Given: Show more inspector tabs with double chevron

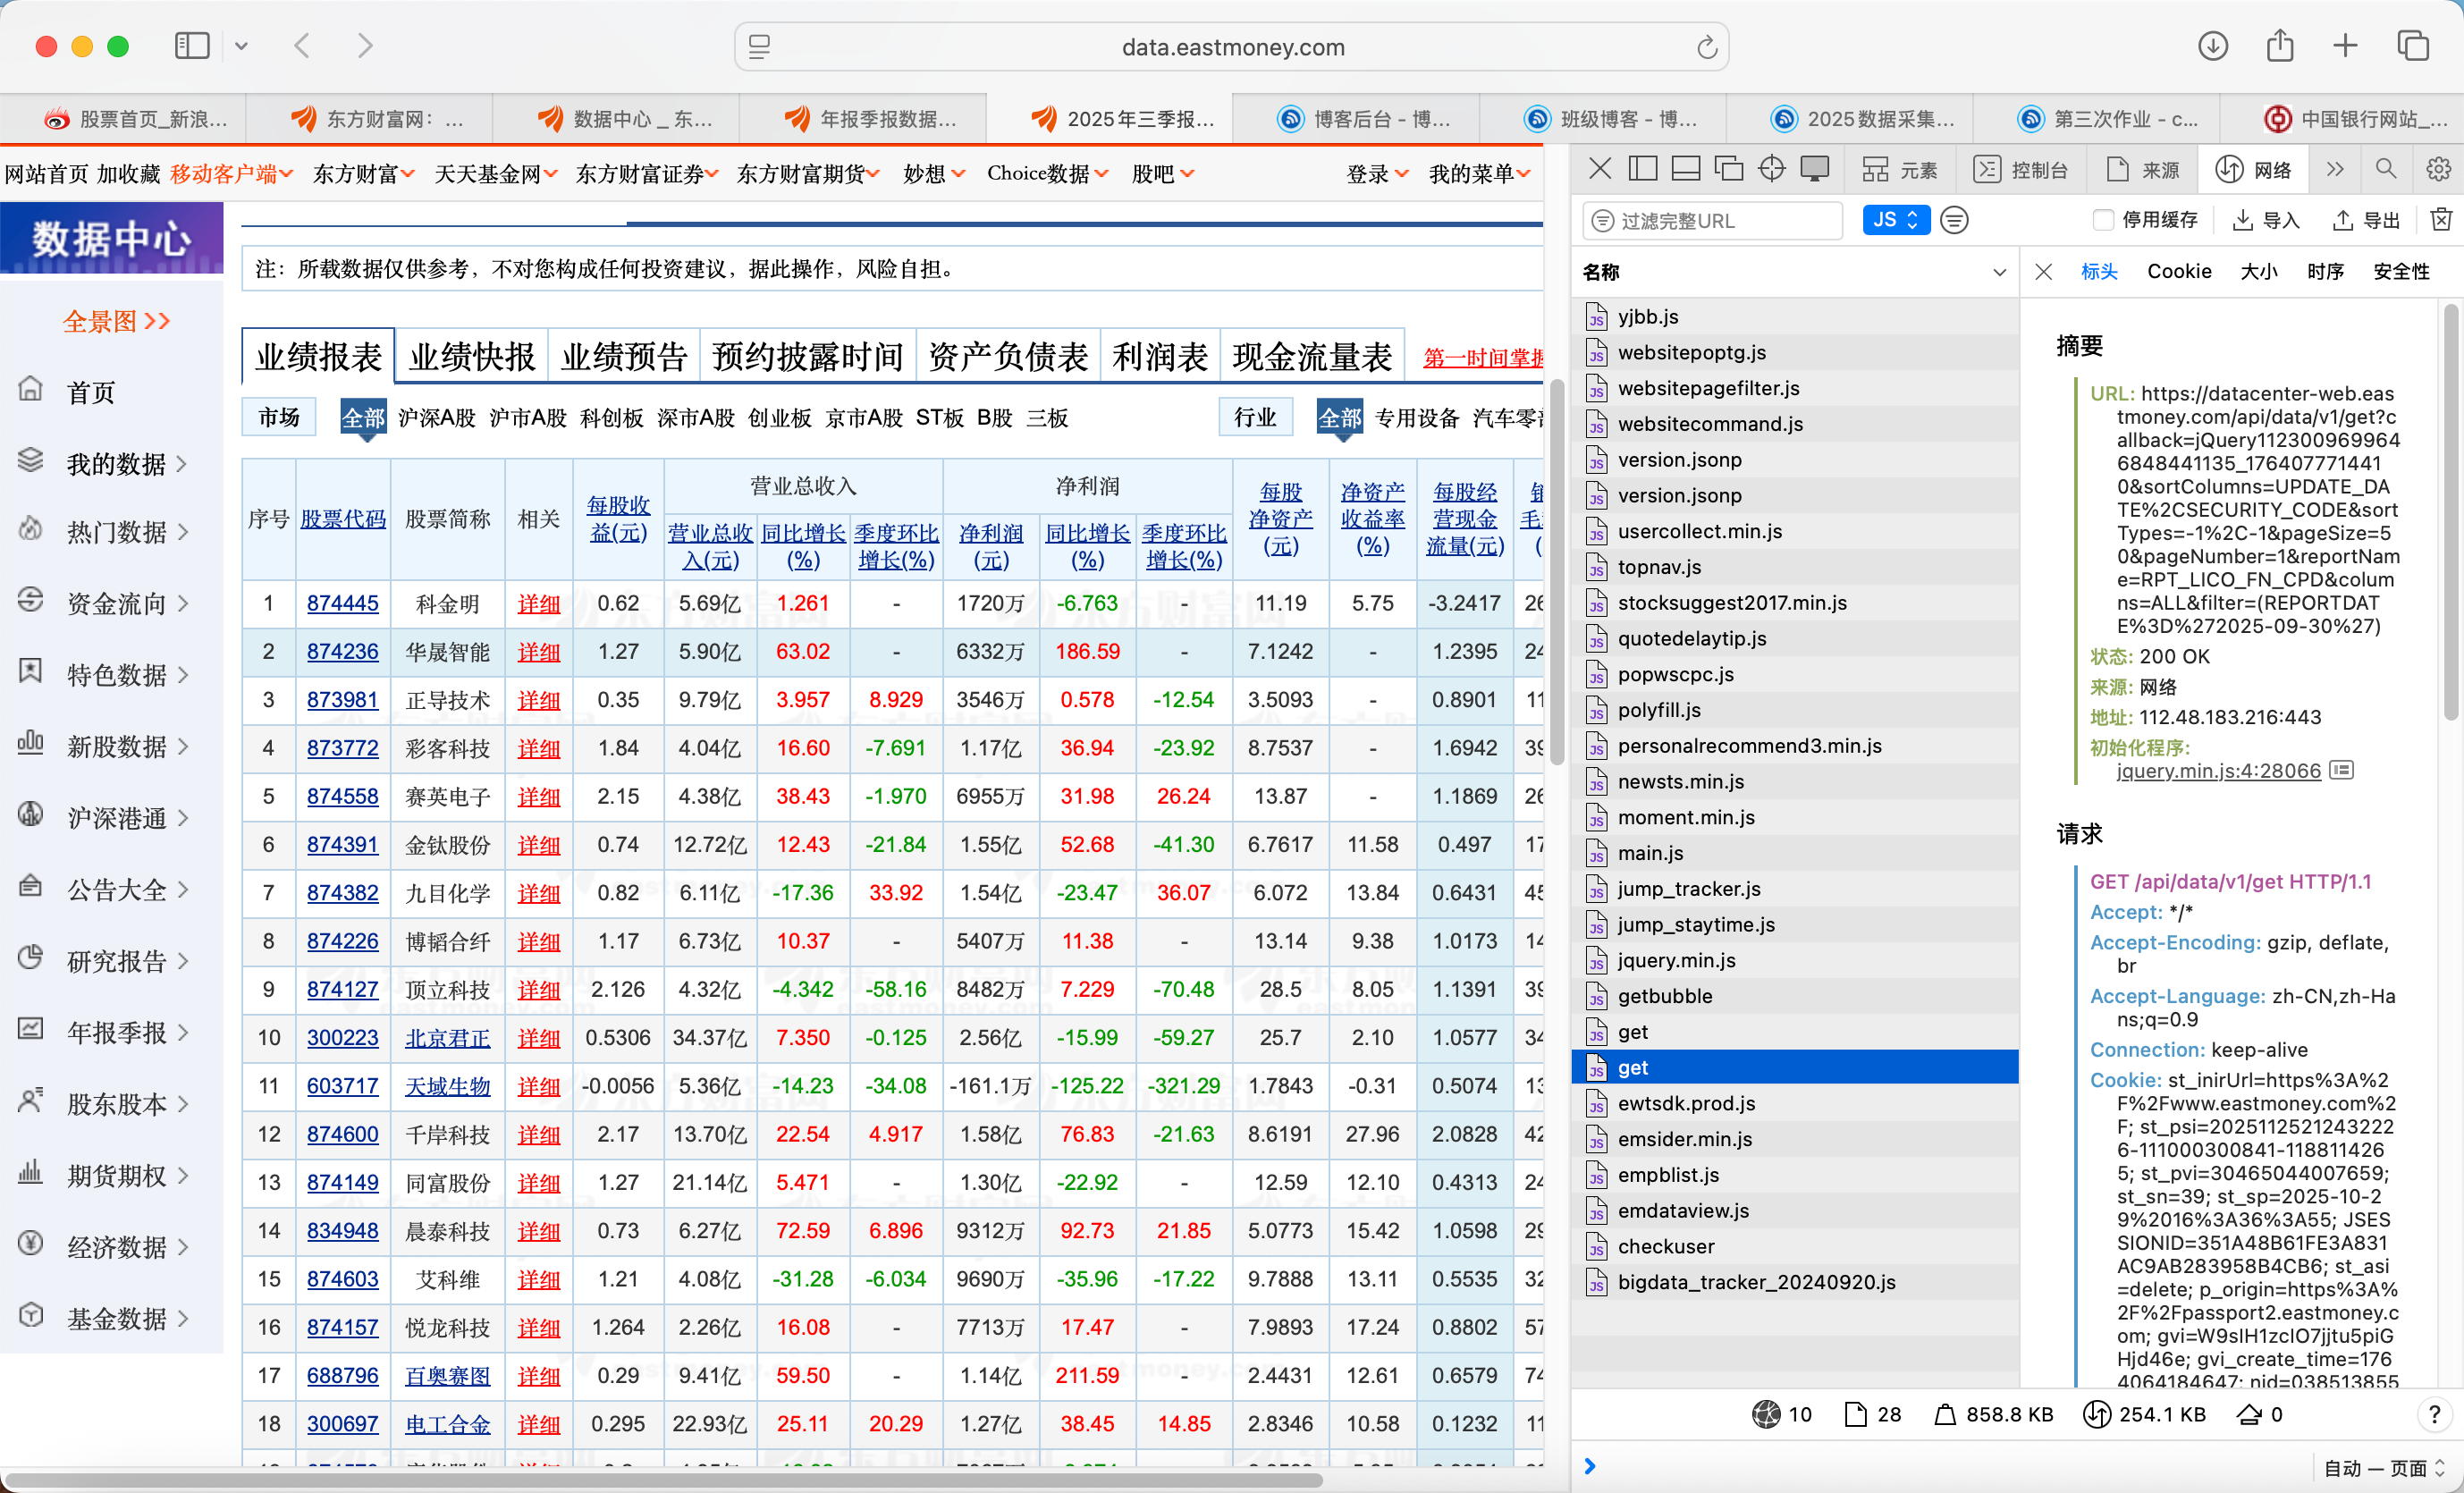Looking at the screenshot, I should [x=2335, y=169].
